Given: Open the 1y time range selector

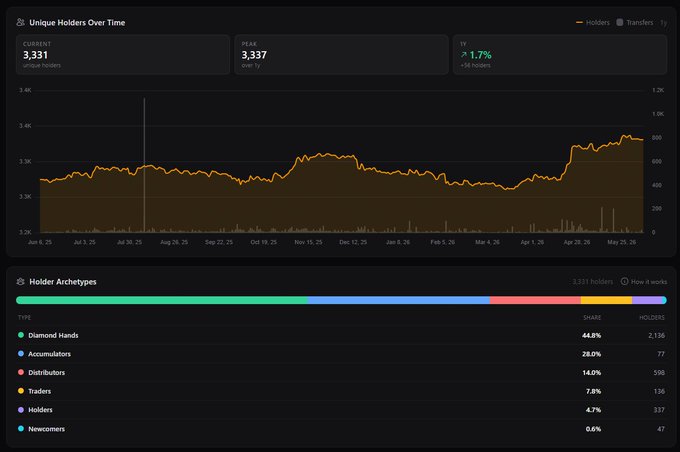Looking at the screenshot, I should pos(664,23).
